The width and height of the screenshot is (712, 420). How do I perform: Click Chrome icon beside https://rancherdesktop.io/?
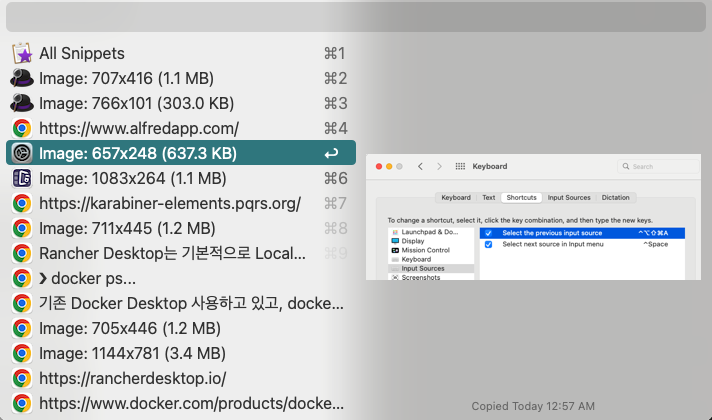22,378
